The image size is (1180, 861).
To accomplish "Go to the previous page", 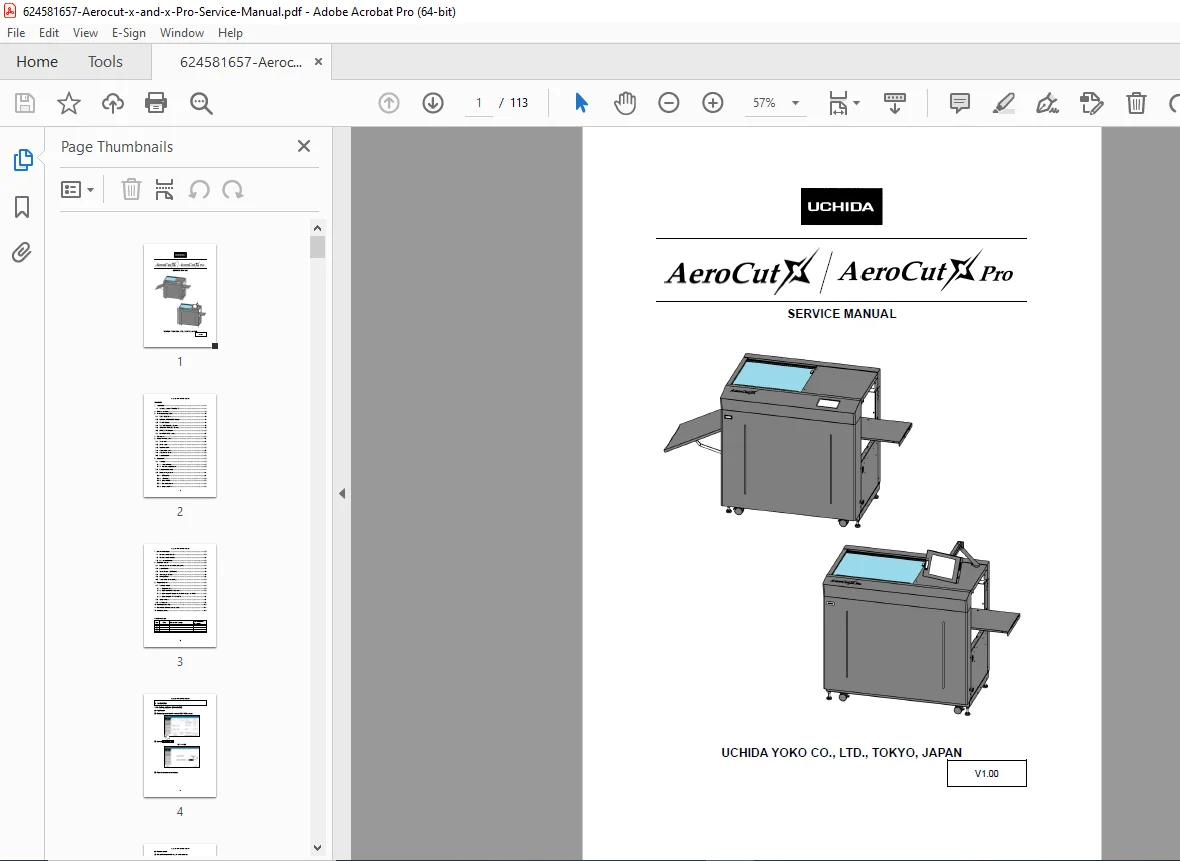I will point(388,103).
